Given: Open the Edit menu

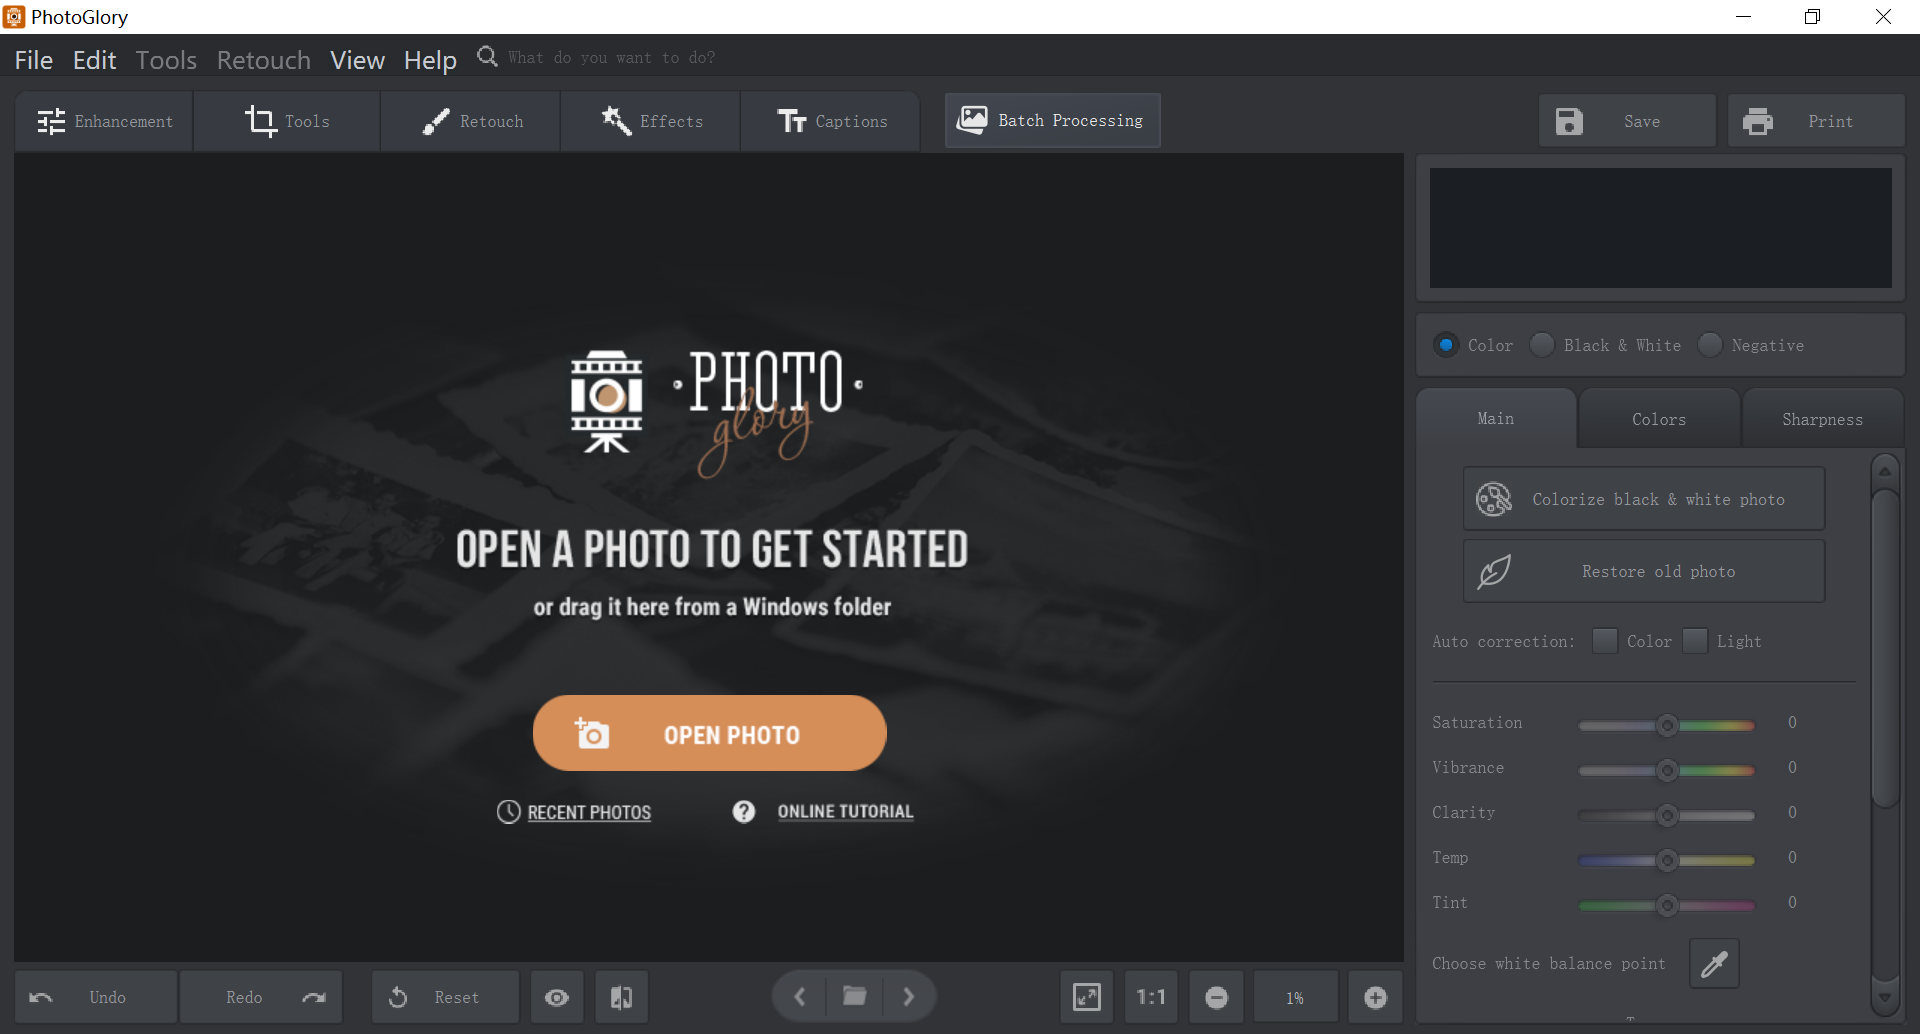Looking at the screenshot, I should pos(94,60).
